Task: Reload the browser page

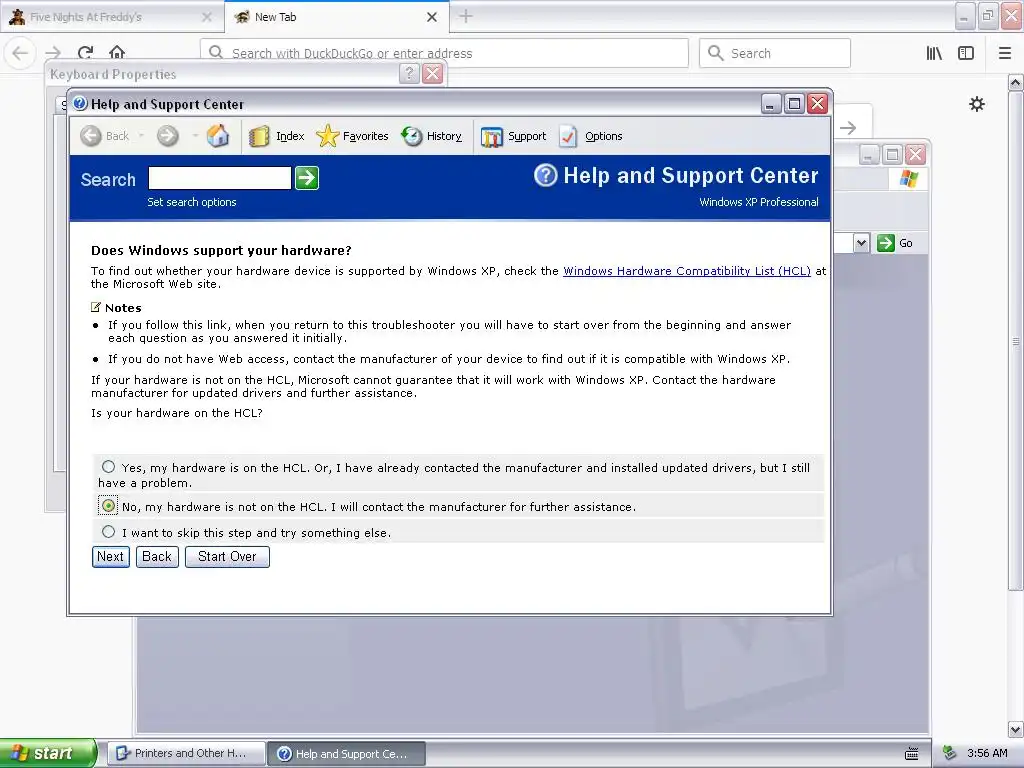Action: (x=85, y=53)
